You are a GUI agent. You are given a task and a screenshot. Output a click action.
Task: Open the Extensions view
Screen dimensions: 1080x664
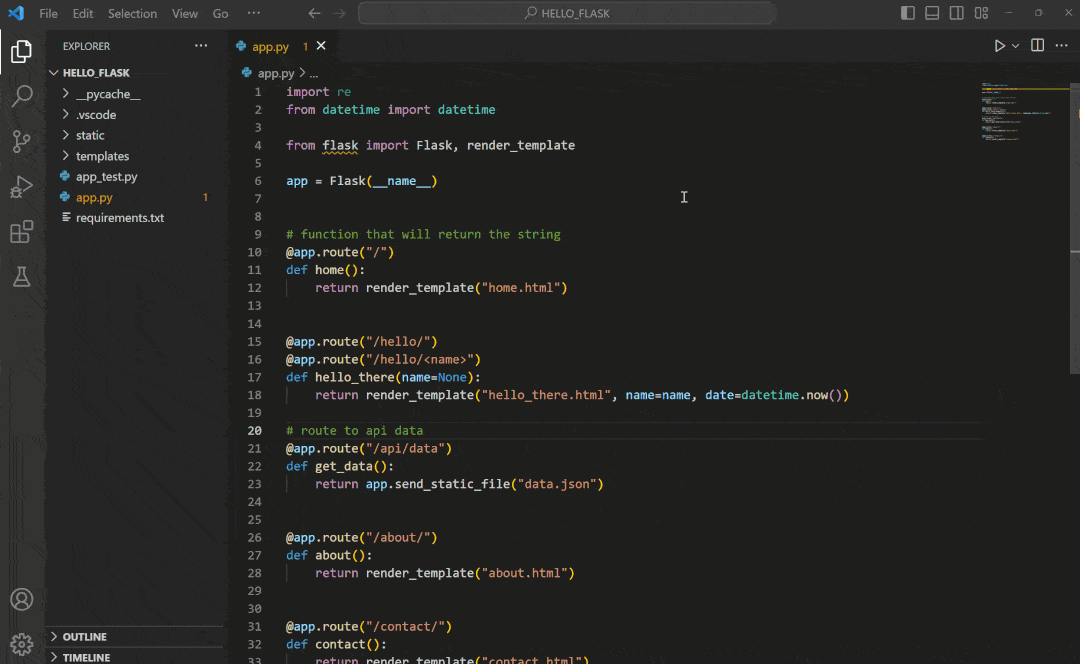click(22, 231)
